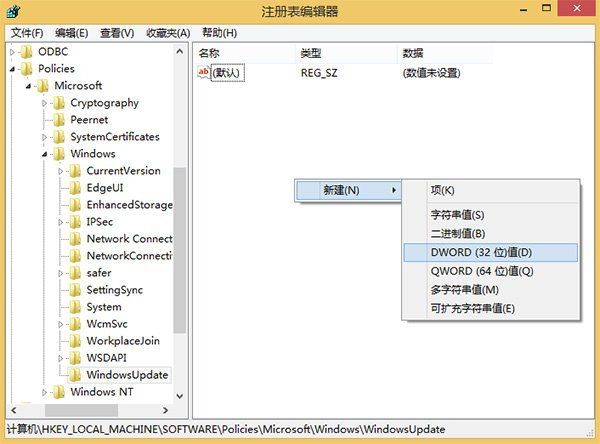Click tree scrollbar up arrow
600x444 pixels.
[x=179, y=51]
